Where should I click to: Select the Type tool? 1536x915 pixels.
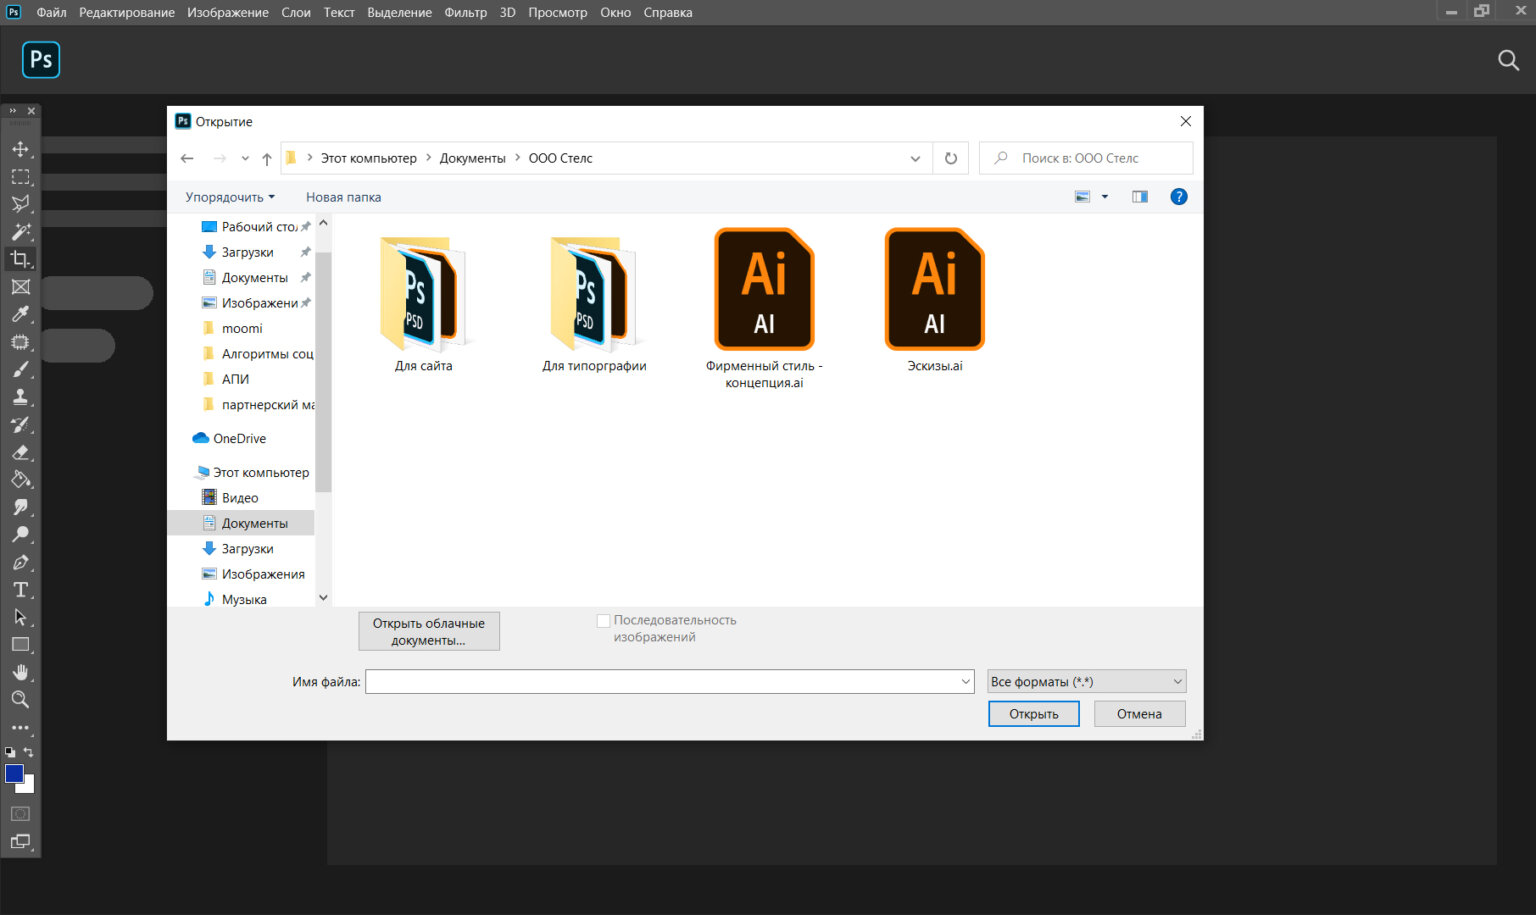tap(20, 590)
